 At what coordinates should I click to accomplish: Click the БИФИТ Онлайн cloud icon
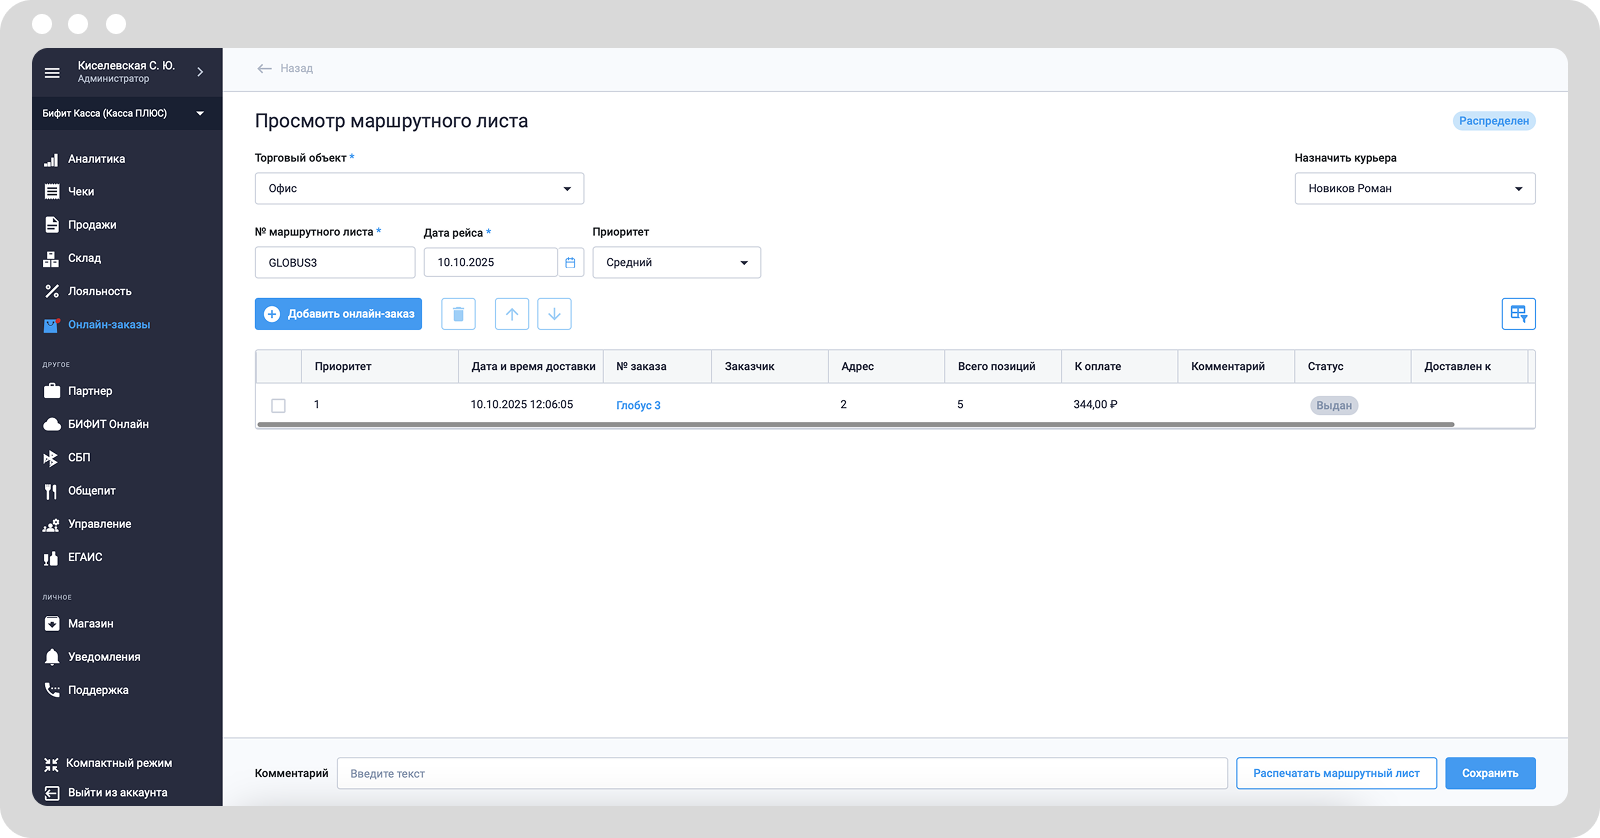[51, 424]
